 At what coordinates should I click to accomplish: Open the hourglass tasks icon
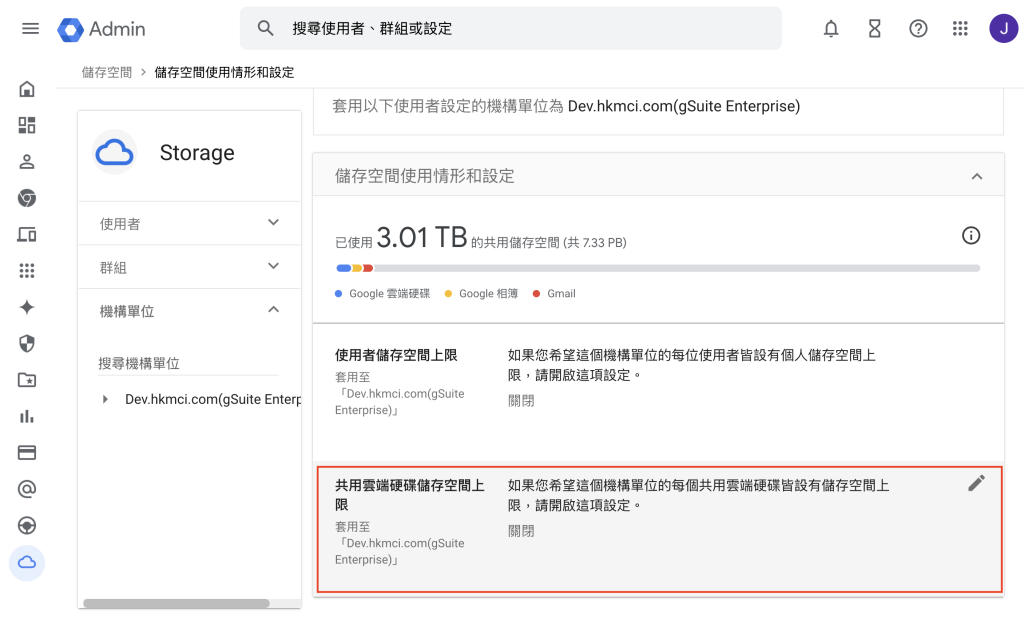pos(874,29)
